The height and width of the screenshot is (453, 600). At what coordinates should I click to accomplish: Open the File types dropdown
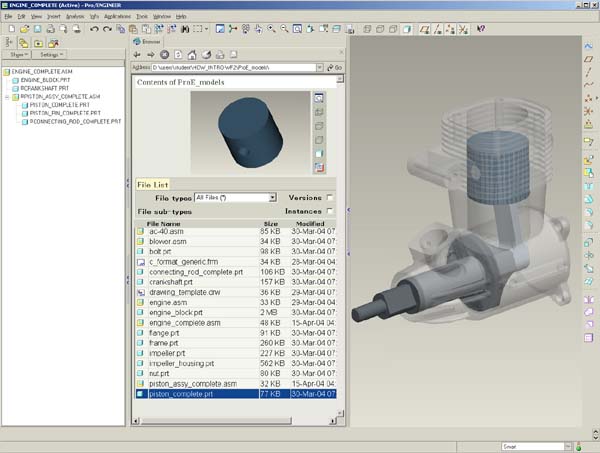point(272,198)
